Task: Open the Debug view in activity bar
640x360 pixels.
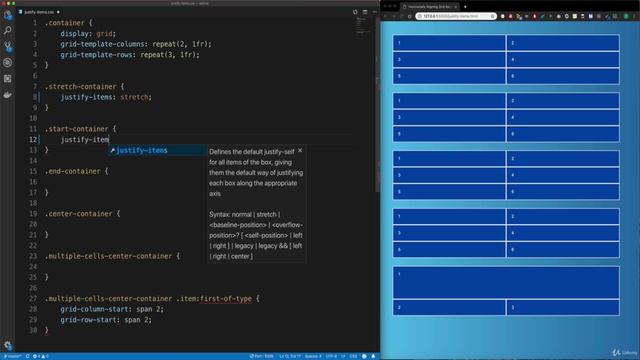Action: [7, 62]
